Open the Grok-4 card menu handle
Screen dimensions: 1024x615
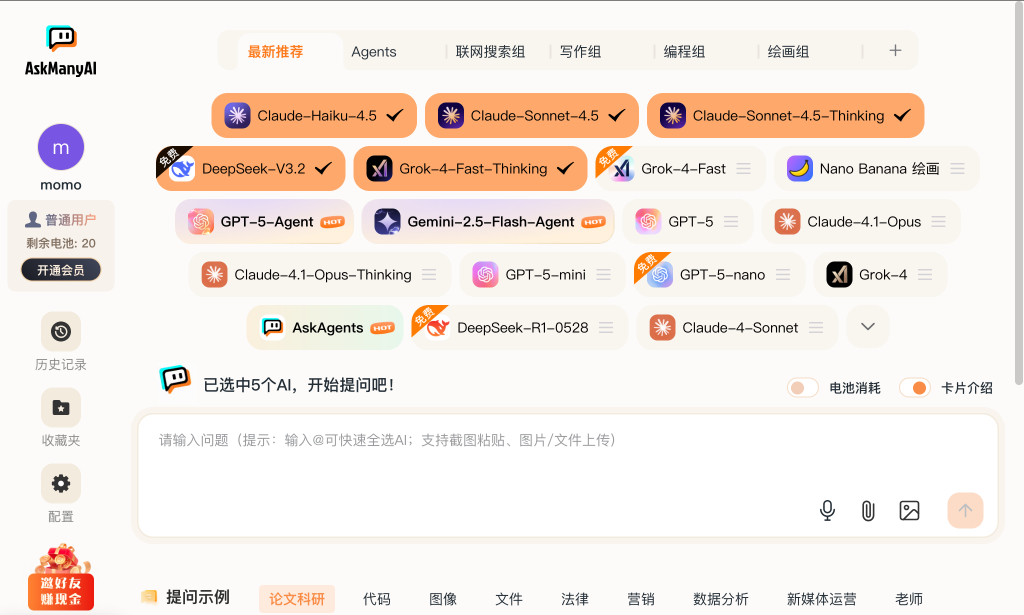925,275
